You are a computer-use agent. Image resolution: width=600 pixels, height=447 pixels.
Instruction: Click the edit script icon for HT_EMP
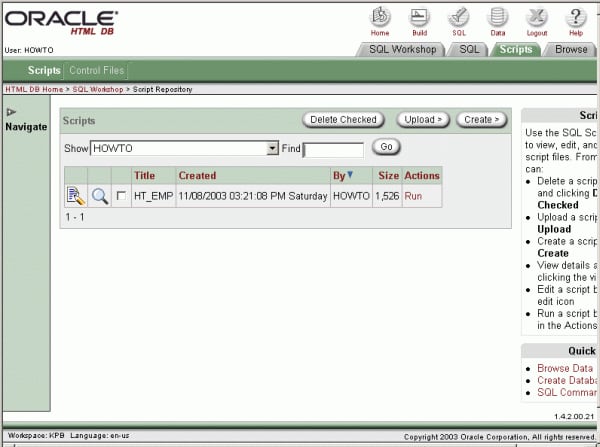coord(76,196)
